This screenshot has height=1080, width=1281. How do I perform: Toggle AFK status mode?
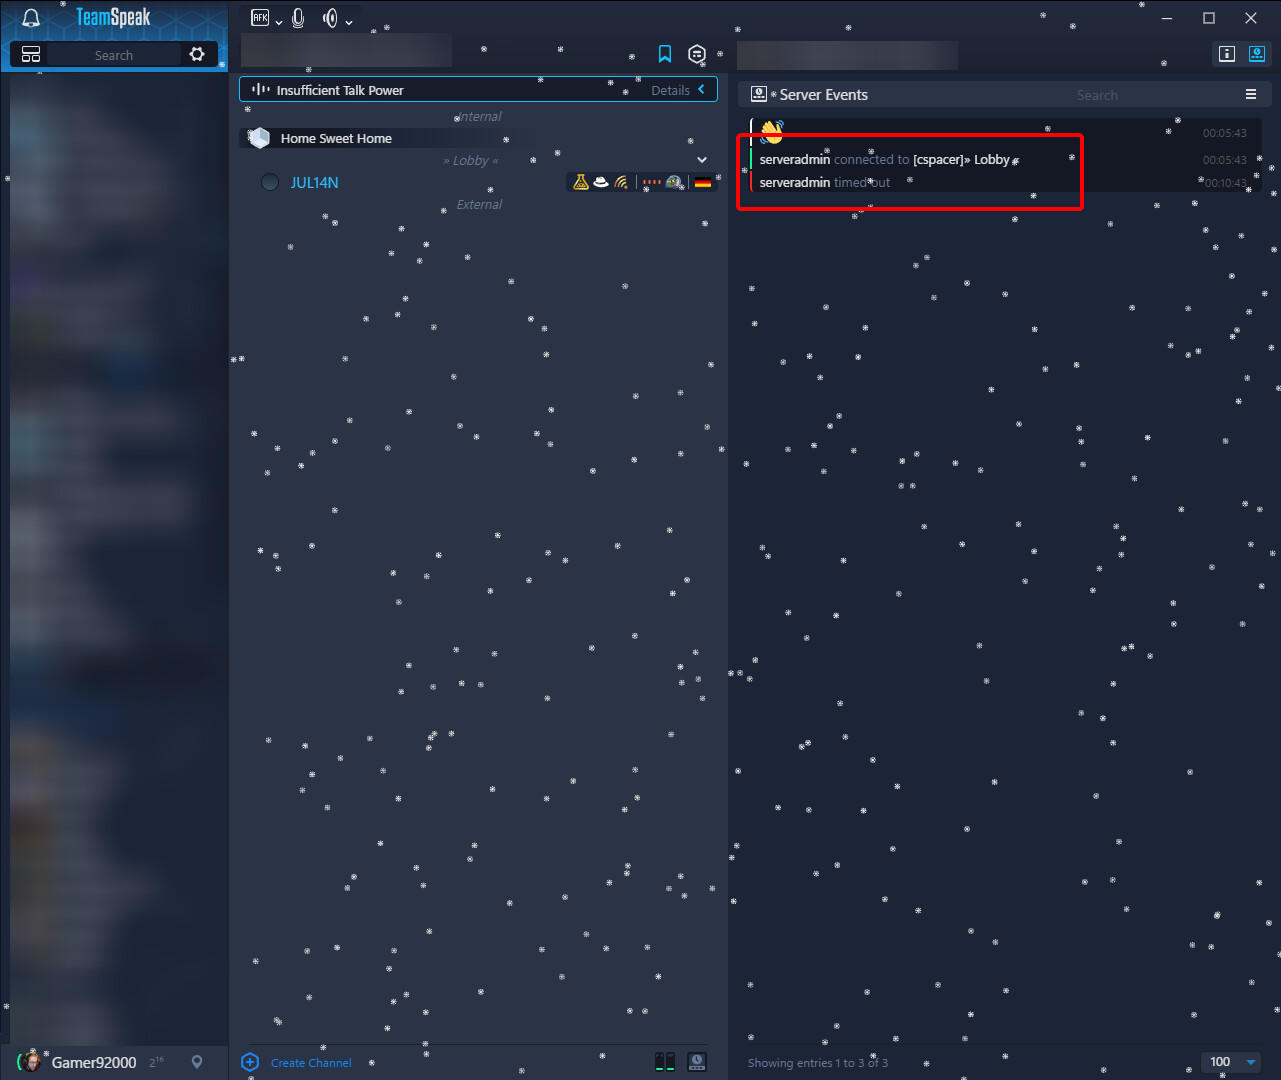click(x=260, y=17)
